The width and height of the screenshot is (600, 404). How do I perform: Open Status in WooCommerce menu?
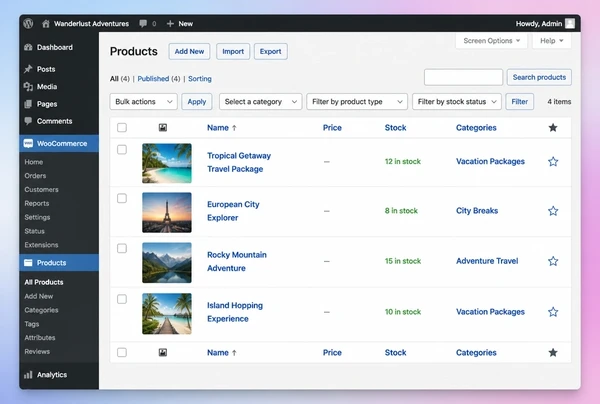pyautogui.click(x=34, y=231)
